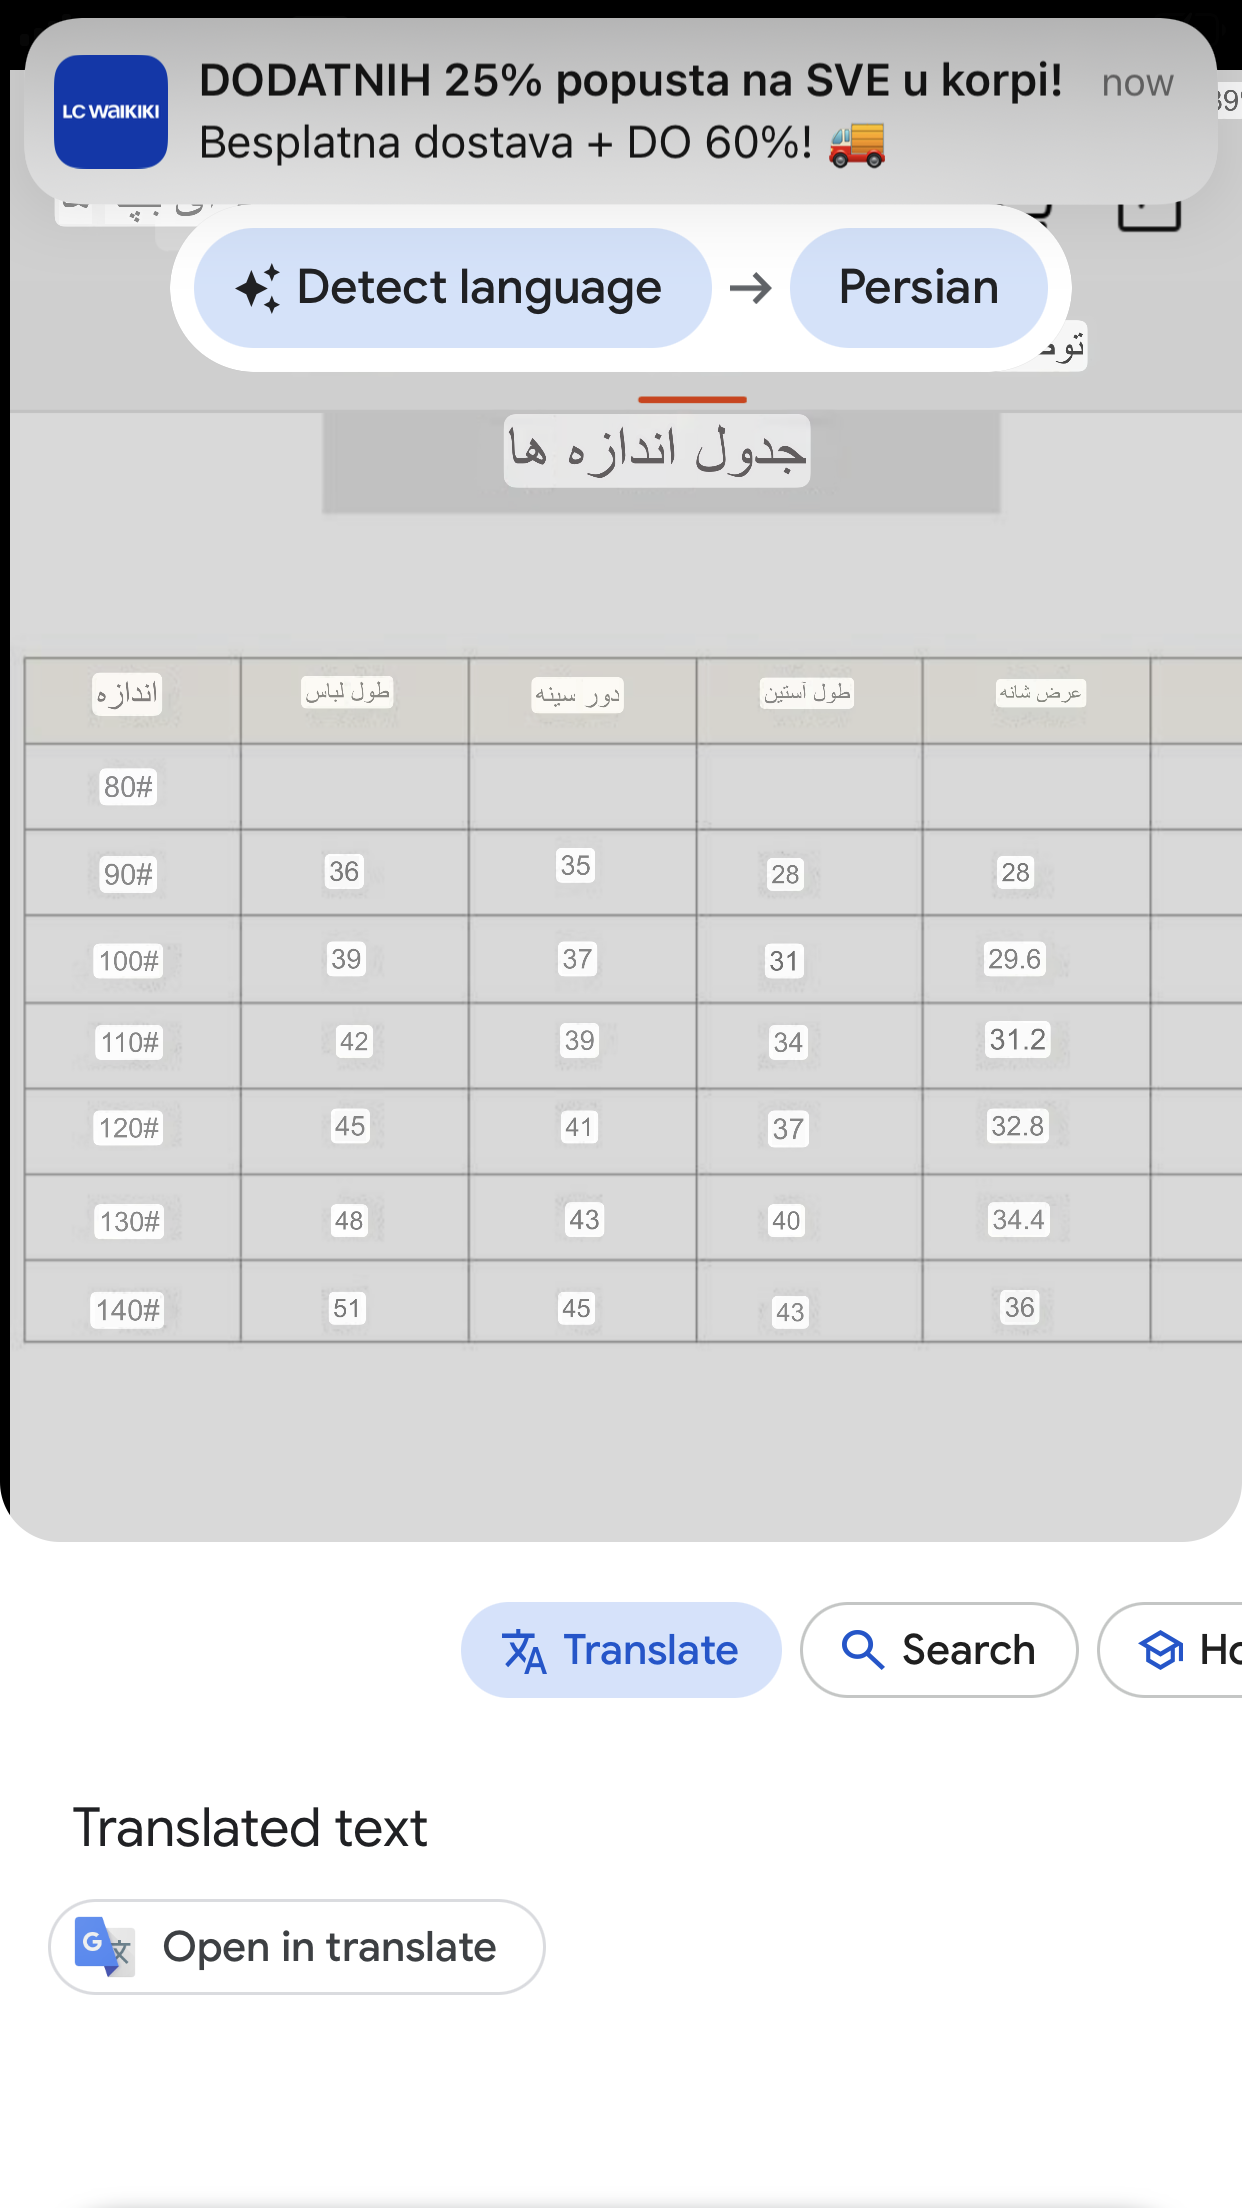Click the Translate mode icon
Image resolution: width=1242 pixels, height=2208 pixels.
[x=524, y=1650]
